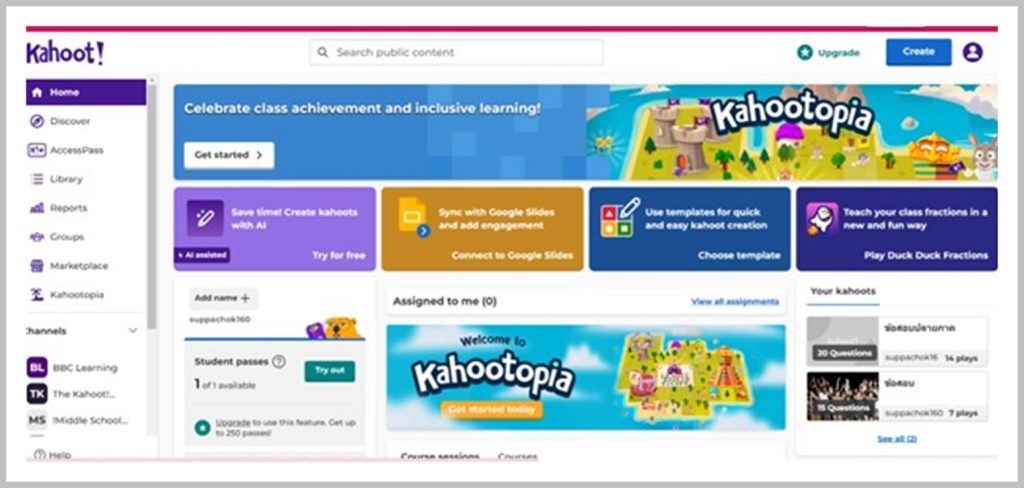Open the Discover compass icon
The image size is (1024, 488).
click(37, 121)
